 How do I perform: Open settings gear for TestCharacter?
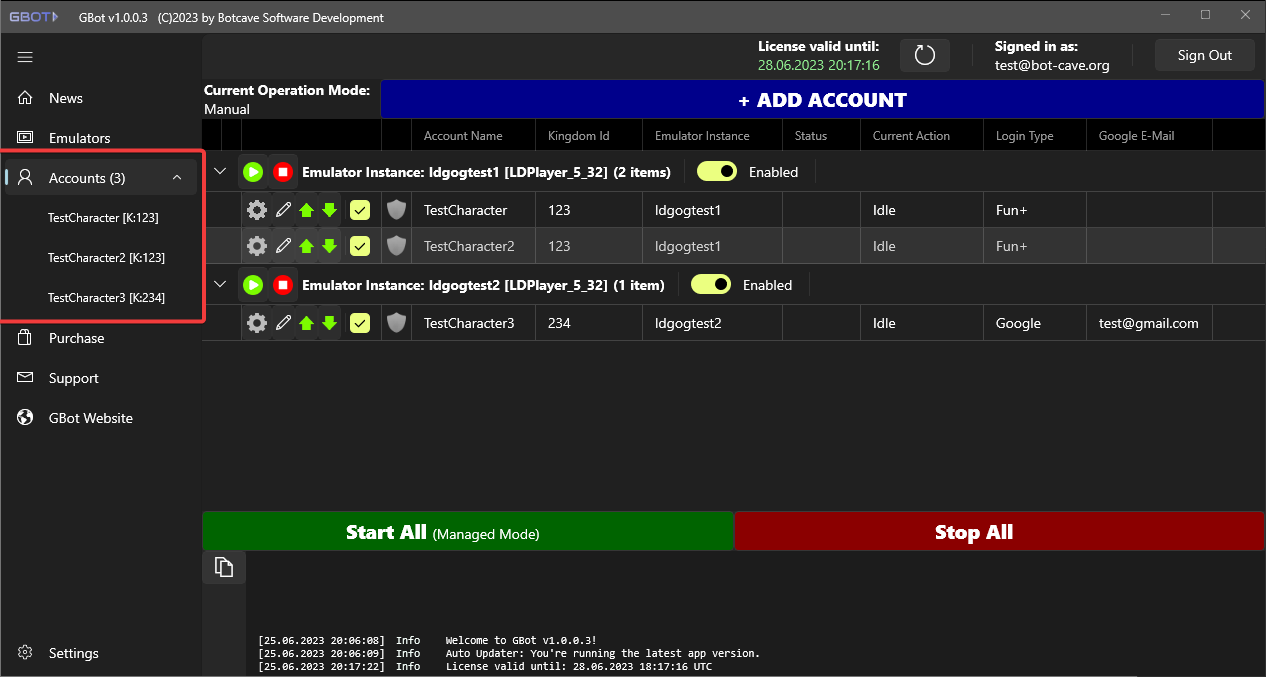(x=256, y=209)
